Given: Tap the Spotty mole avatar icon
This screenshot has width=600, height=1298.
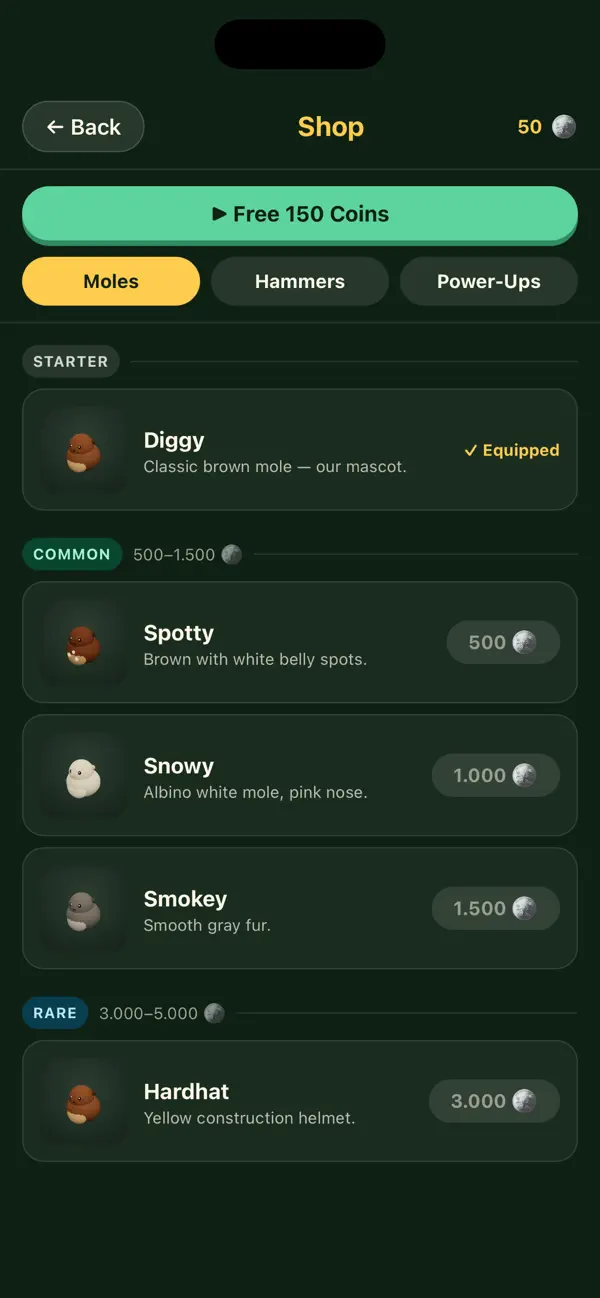Looking at the screenshot, I should 84,643.
